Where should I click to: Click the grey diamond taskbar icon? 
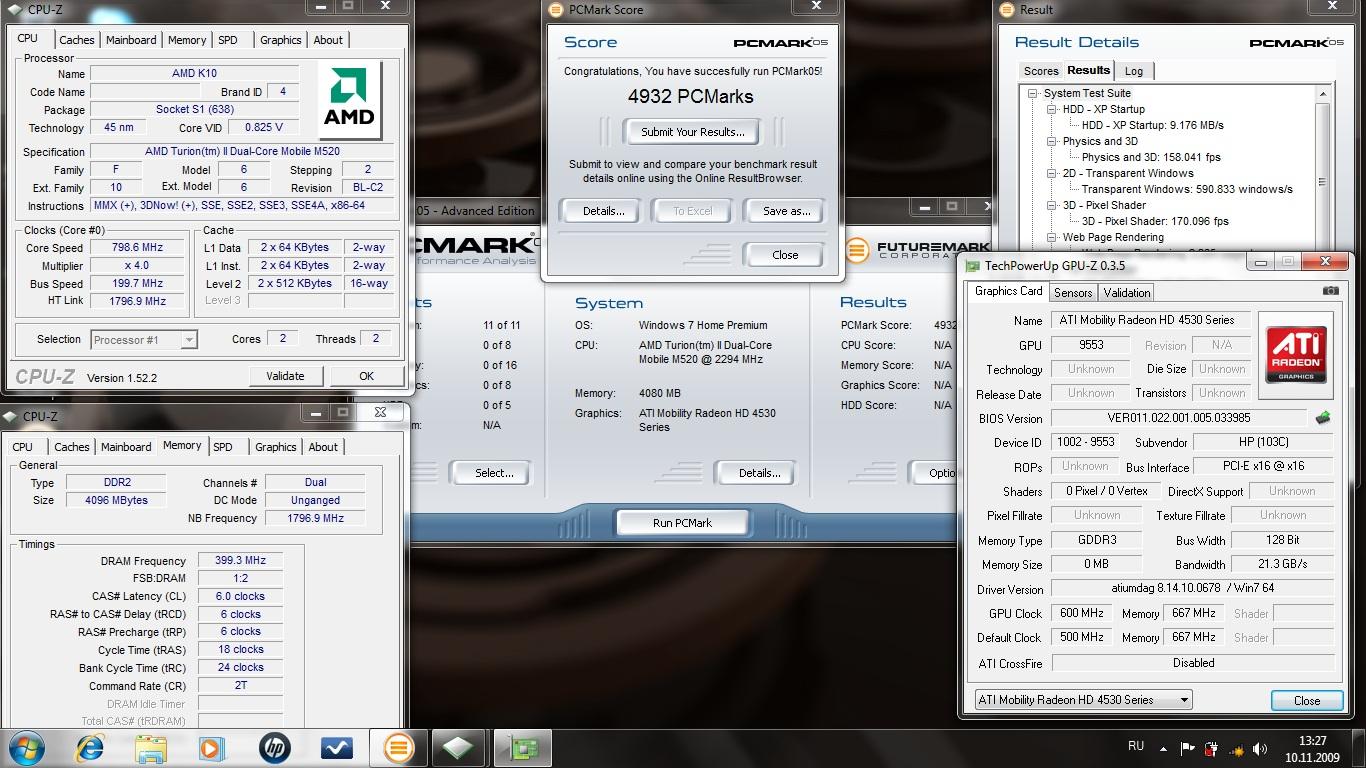pyautogui.click(x=458, y=747)
